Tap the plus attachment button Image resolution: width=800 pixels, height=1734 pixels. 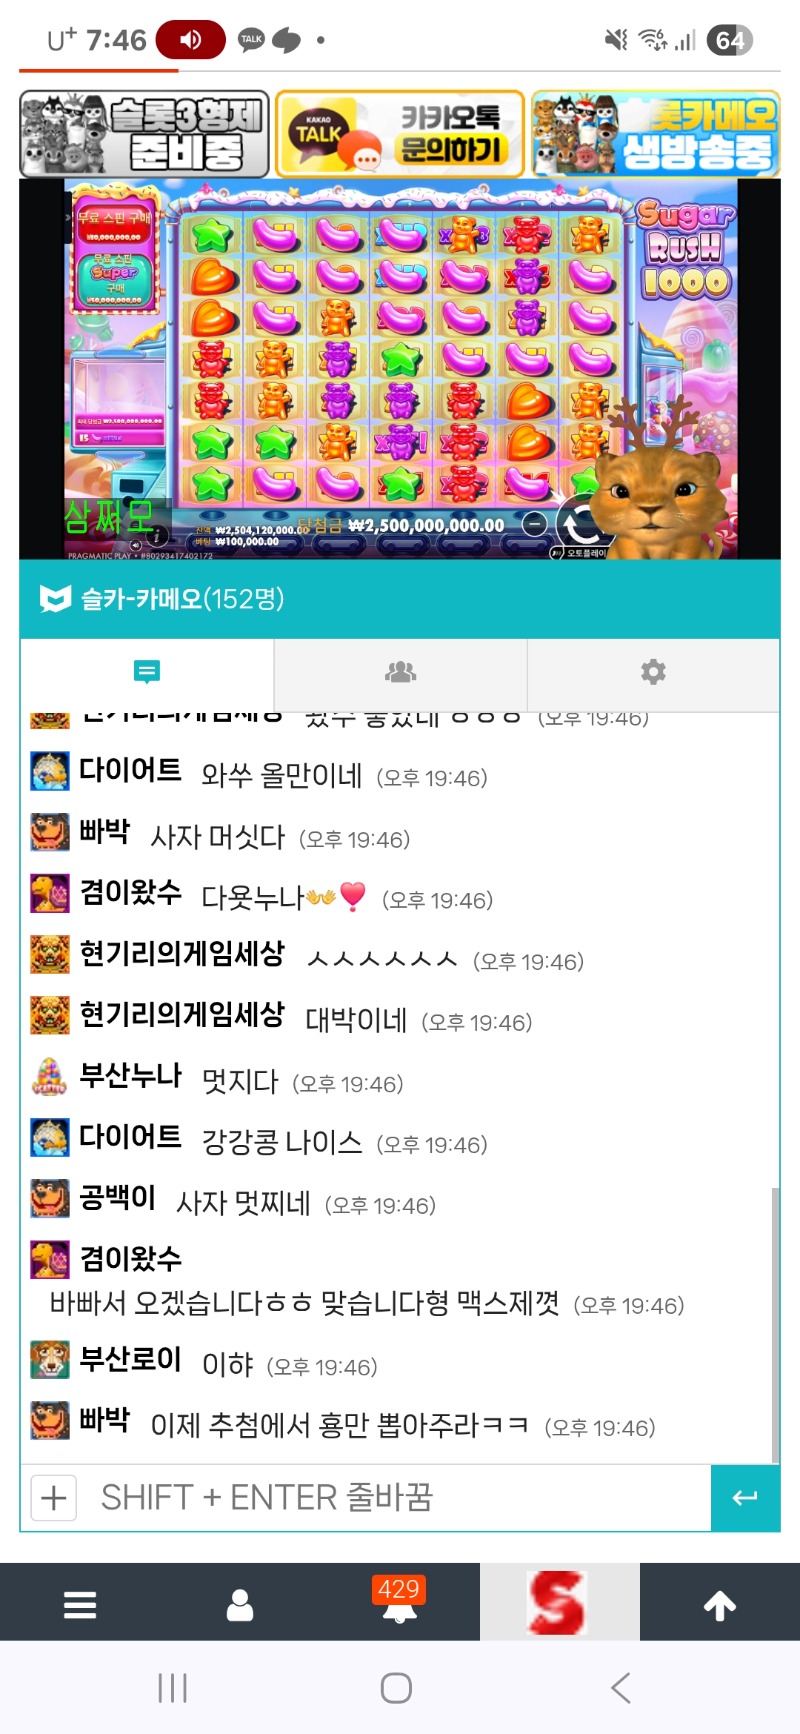[x=54, y=1498]
